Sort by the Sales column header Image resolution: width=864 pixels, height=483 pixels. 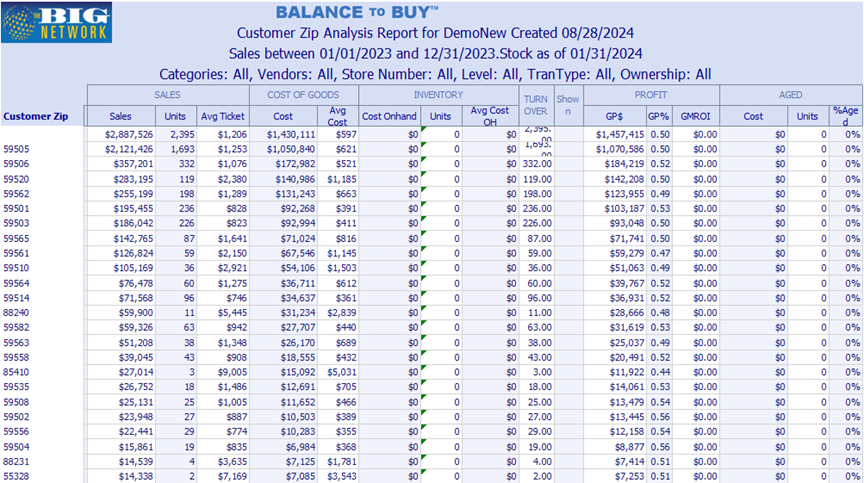click(x=120, y=116)
